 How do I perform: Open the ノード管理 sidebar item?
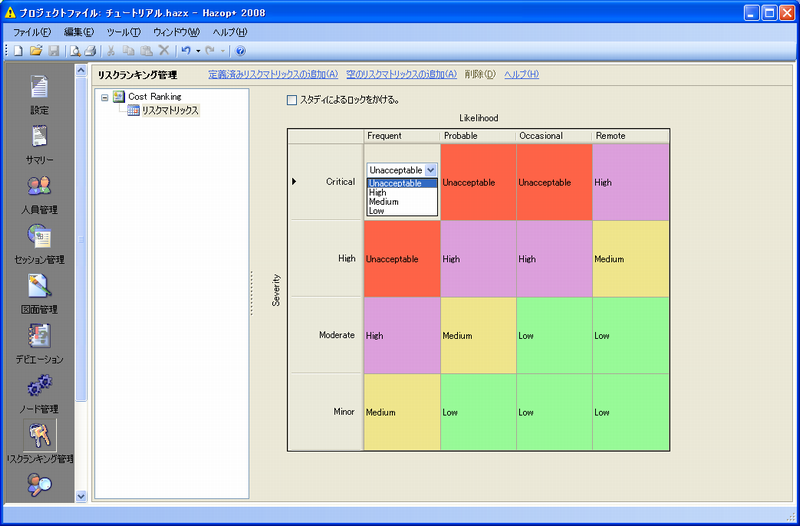[x=39, y=394]
